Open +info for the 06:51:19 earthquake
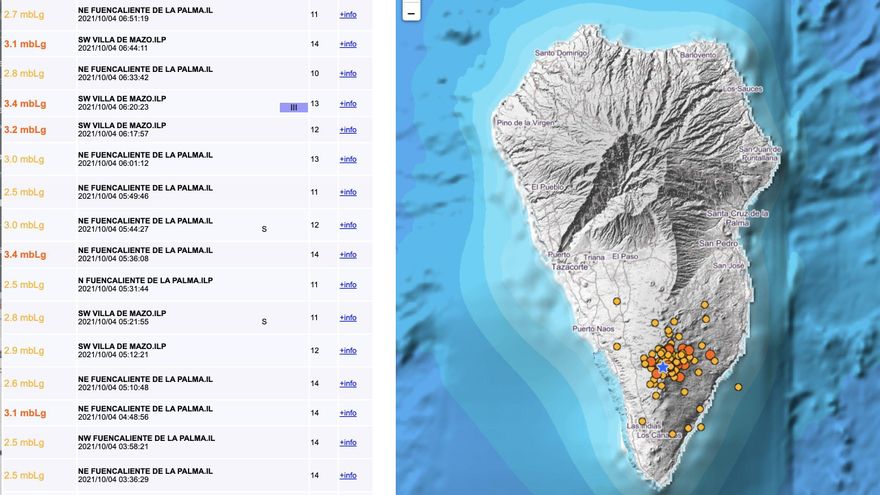The height and width of the screenshot is (495, 880). point(348,15)
